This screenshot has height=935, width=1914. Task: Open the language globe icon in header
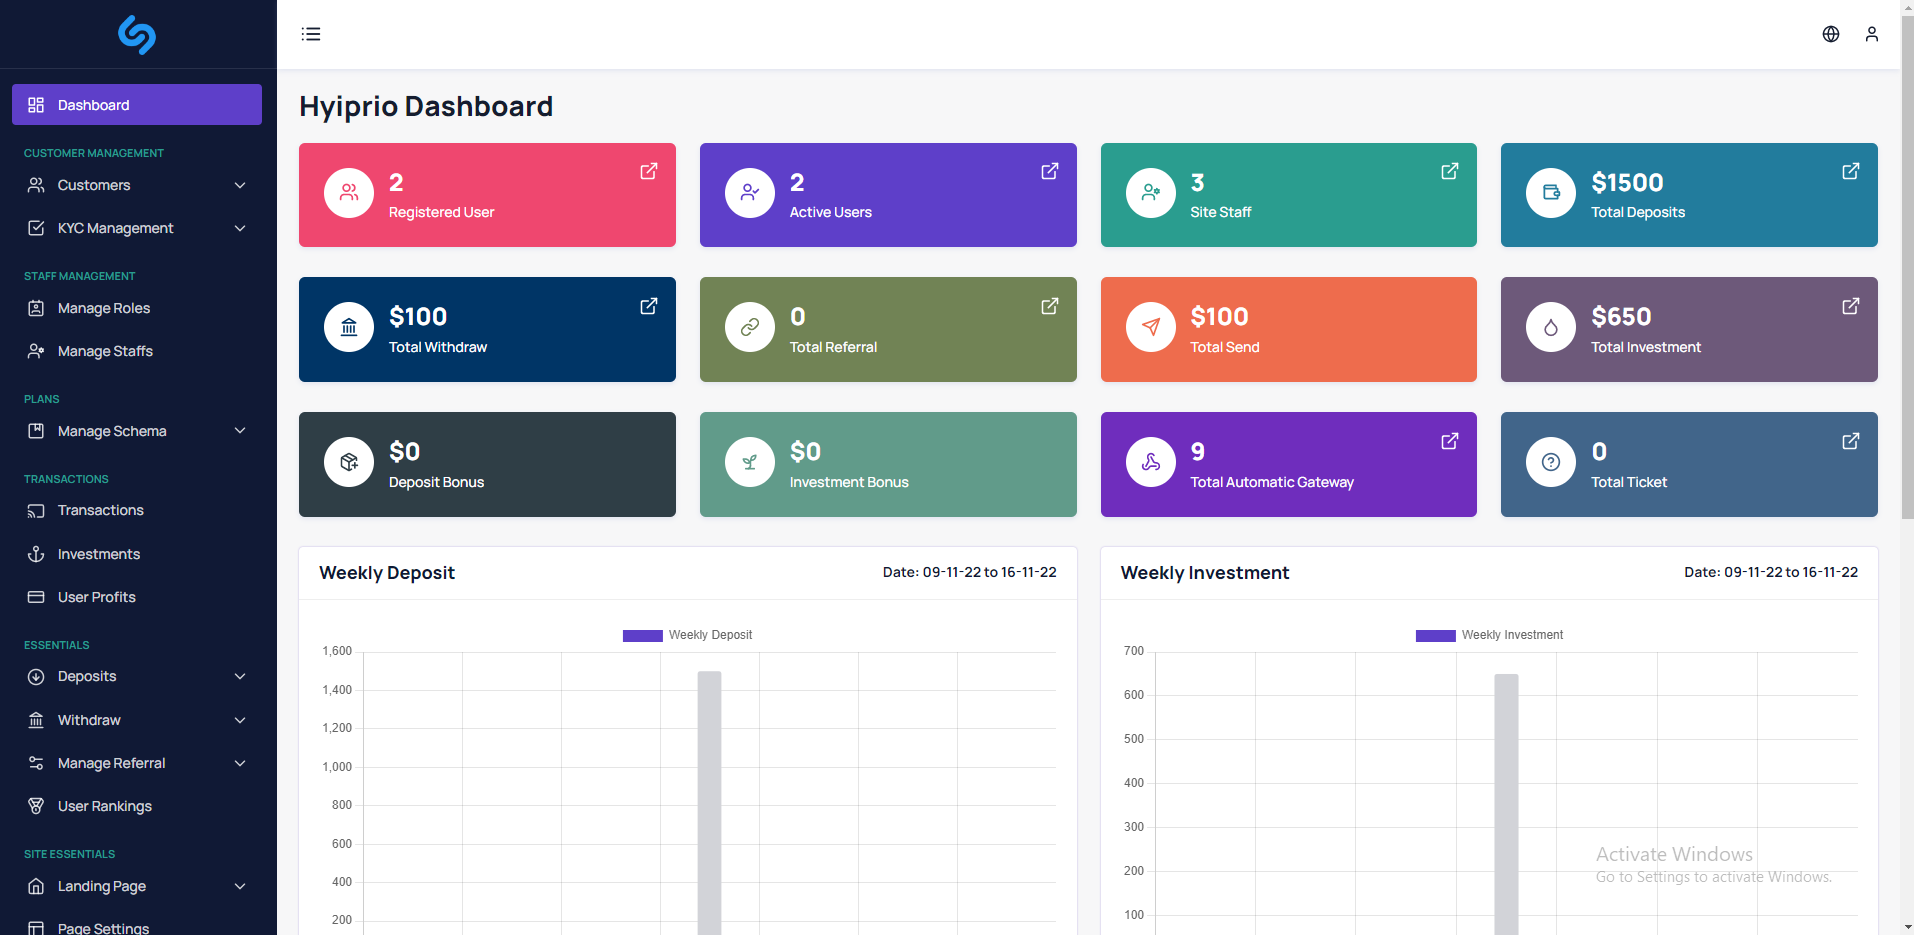(1831, 34)
